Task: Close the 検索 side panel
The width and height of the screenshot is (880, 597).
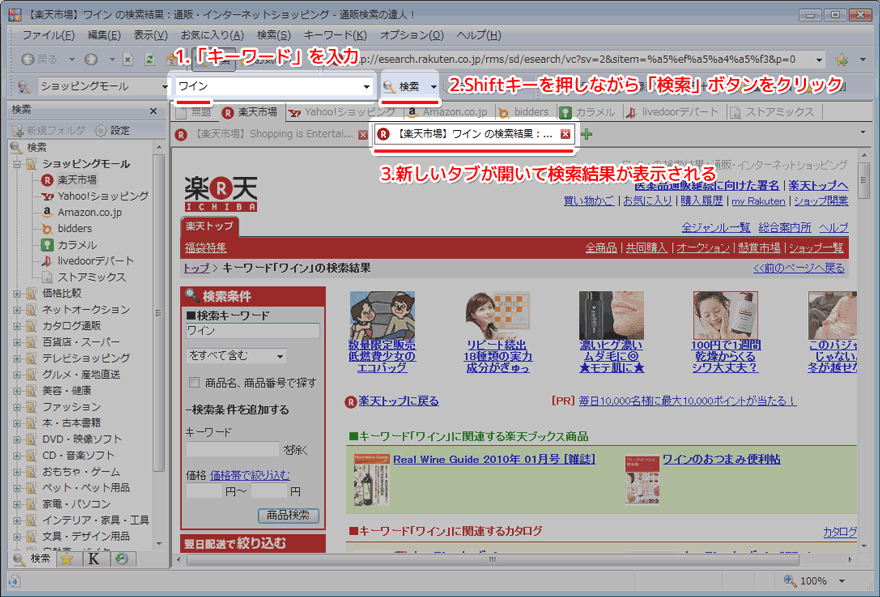Action: click(x=154, y=111)
